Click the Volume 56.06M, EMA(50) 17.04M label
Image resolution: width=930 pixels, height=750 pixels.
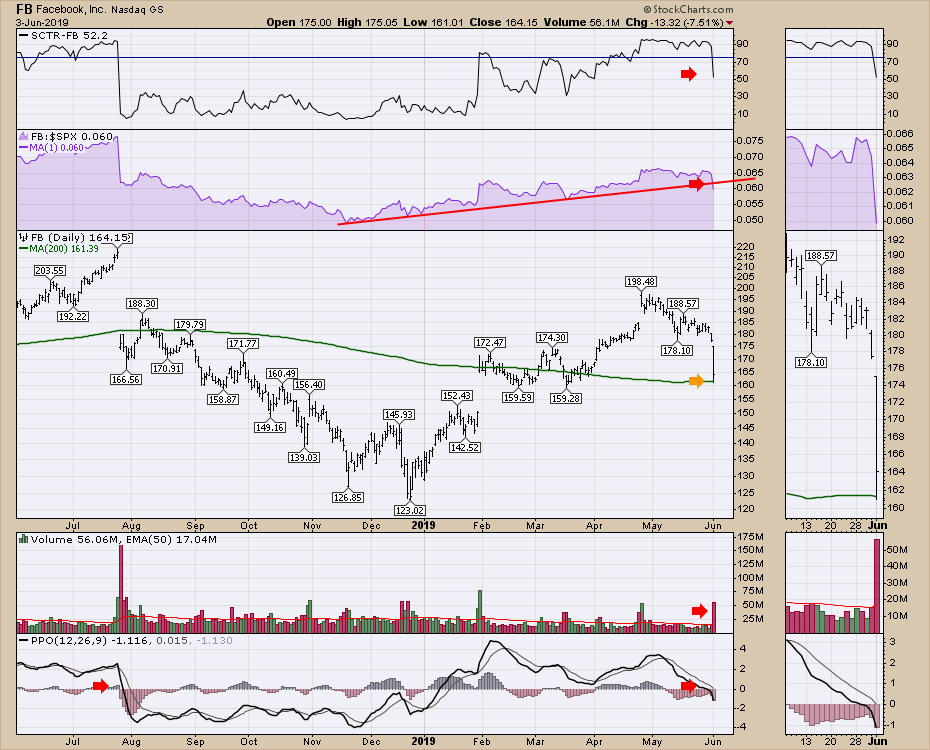(x=123, y=540)
